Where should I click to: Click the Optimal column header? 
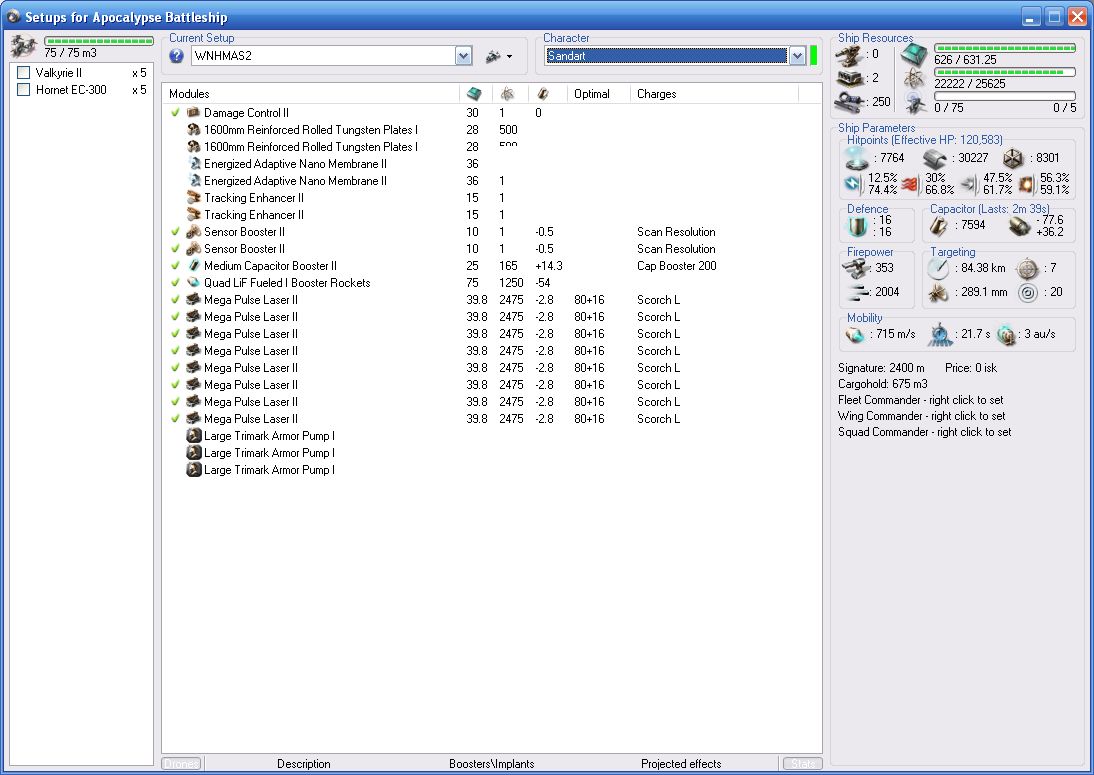(x=592, y=93)
